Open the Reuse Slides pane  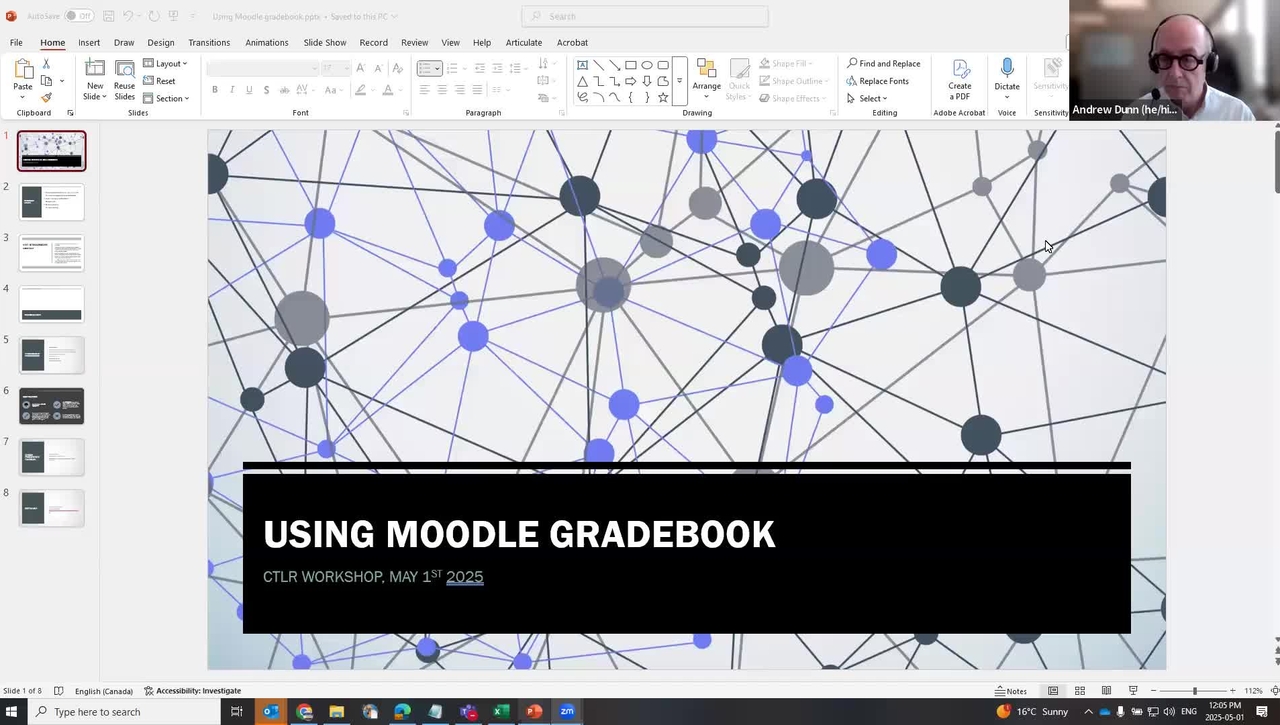tap(124, 79)
